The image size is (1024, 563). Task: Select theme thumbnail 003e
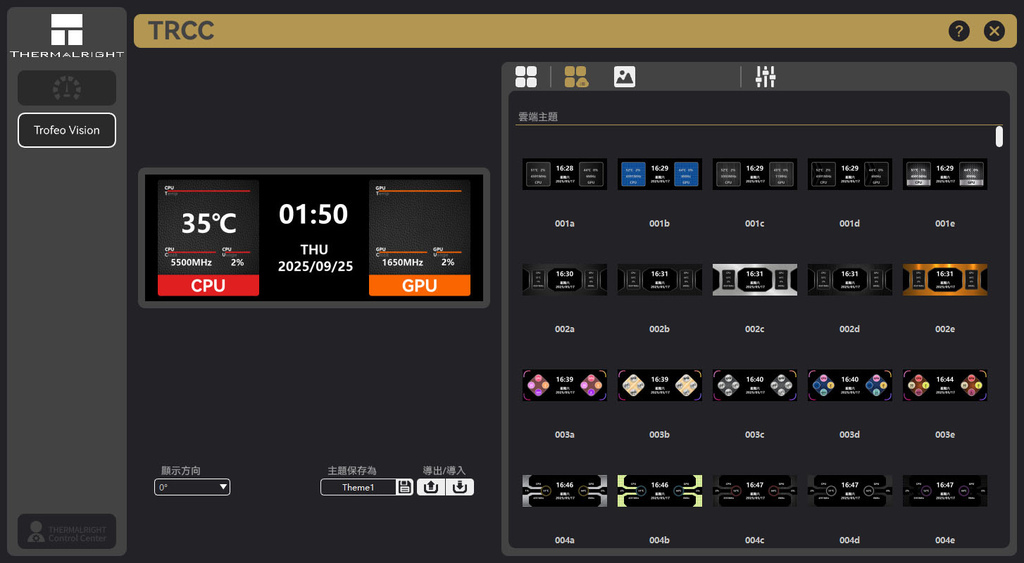(x=945, y=385)
